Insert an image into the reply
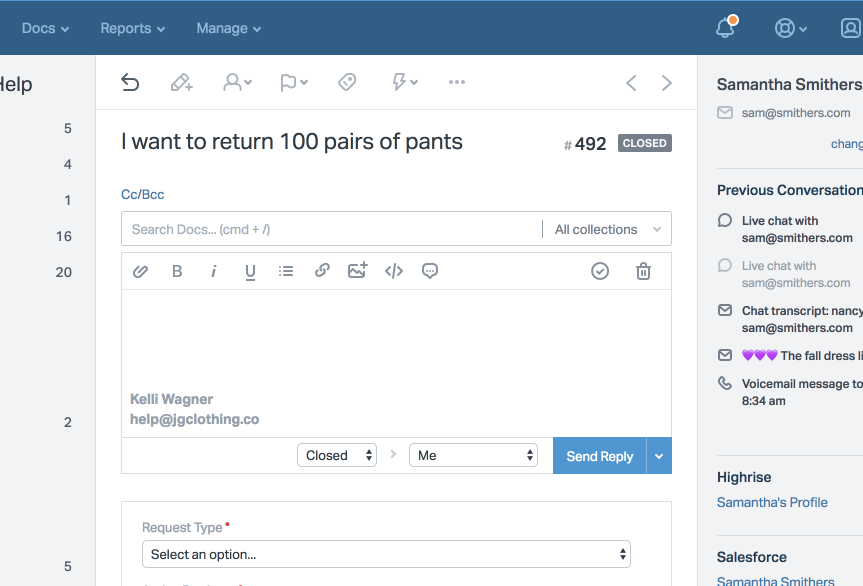 [357, 271]
